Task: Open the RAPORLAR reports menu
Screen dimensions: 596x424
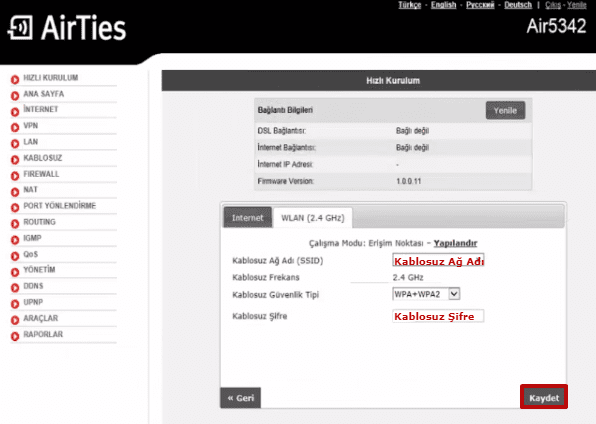Action: coord(43,334)
